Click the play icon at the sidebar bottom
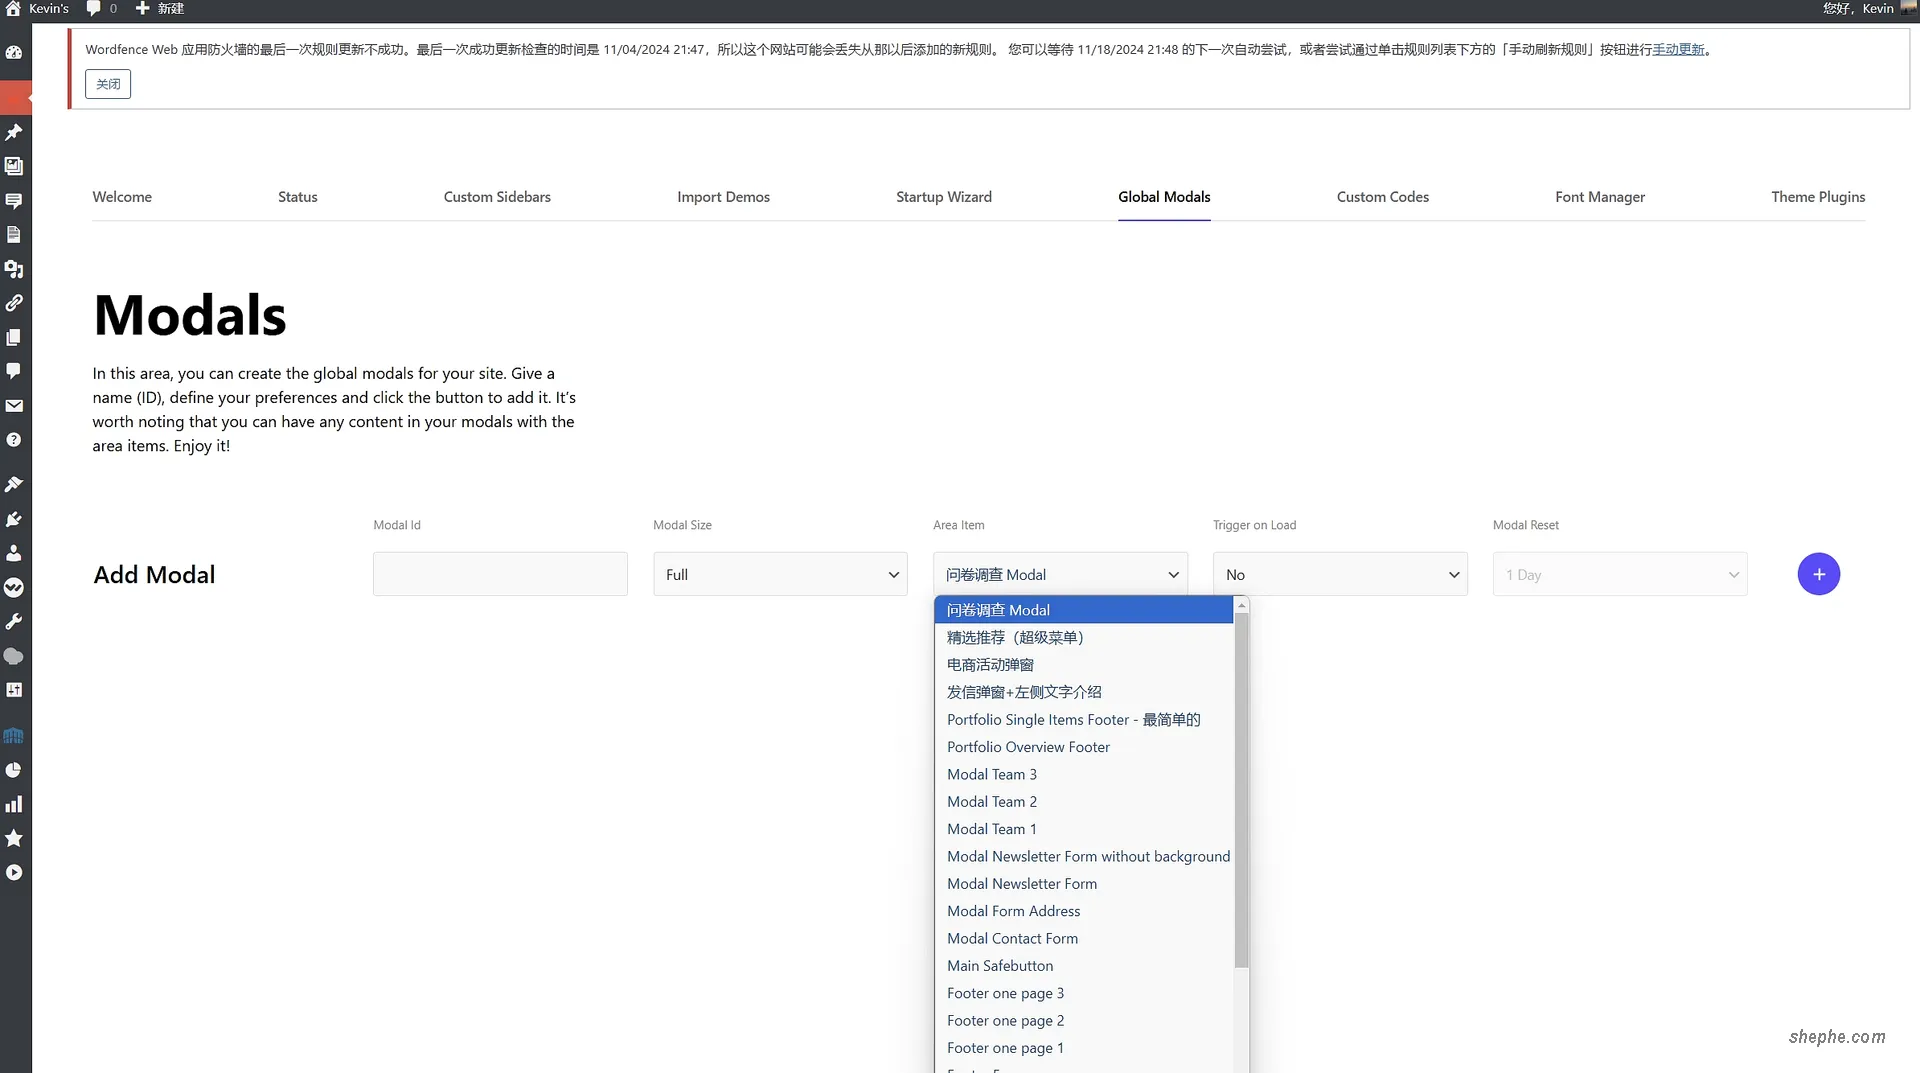 click(14, 872)
